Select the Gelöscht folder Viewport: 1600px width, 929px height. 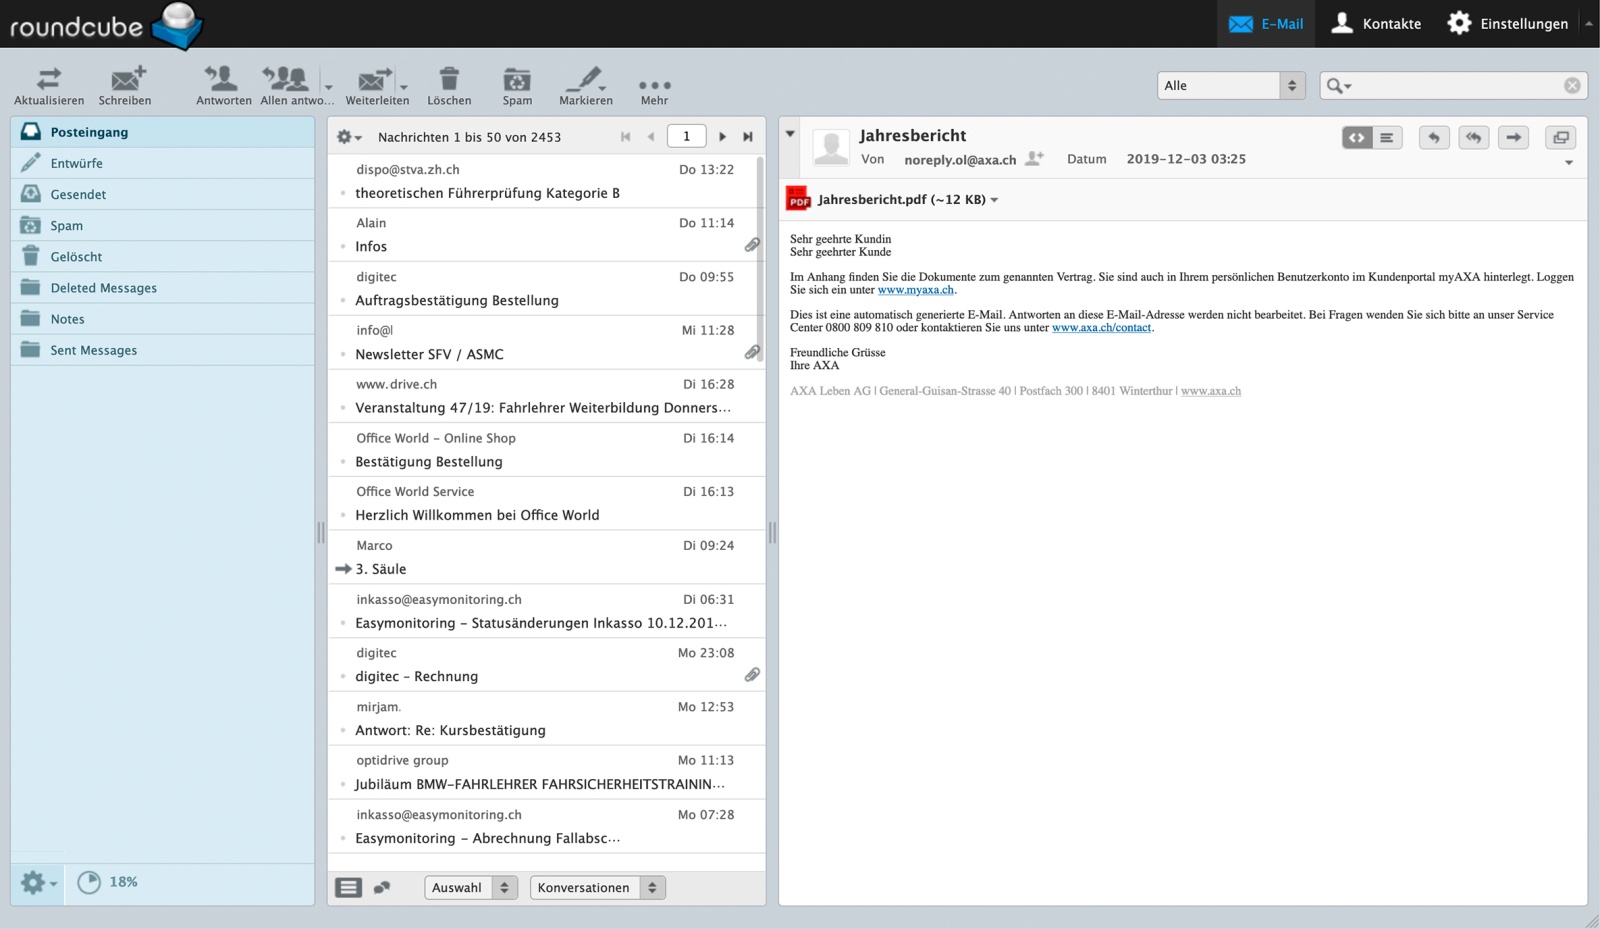coord(163,256)
